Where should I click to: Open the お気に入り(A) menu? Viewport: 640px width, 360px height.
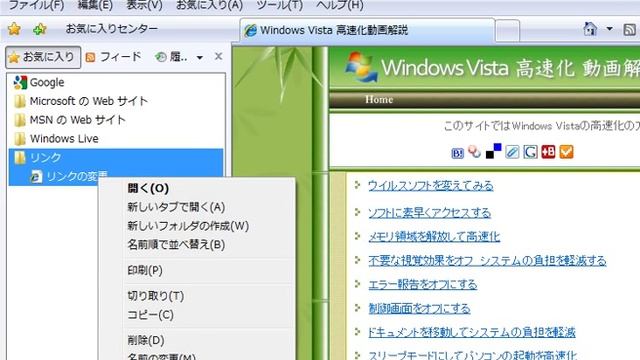[209, 6]
